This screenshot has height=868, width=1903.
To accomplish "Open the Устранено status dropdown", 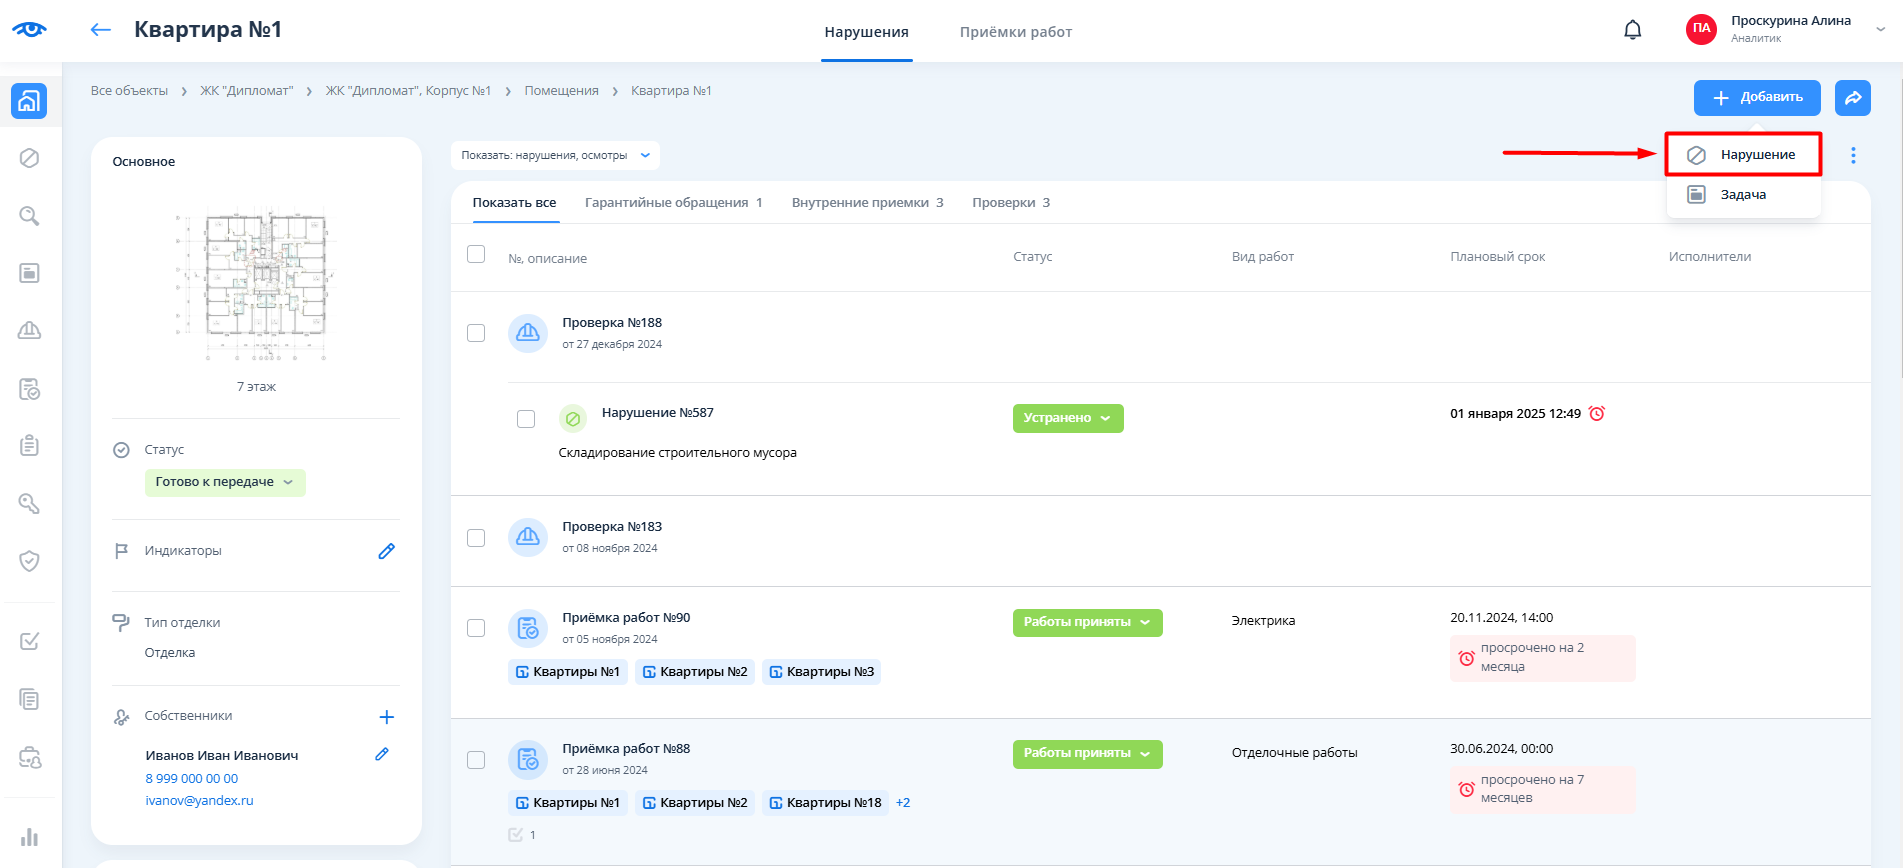I will tap(1067, 418).
